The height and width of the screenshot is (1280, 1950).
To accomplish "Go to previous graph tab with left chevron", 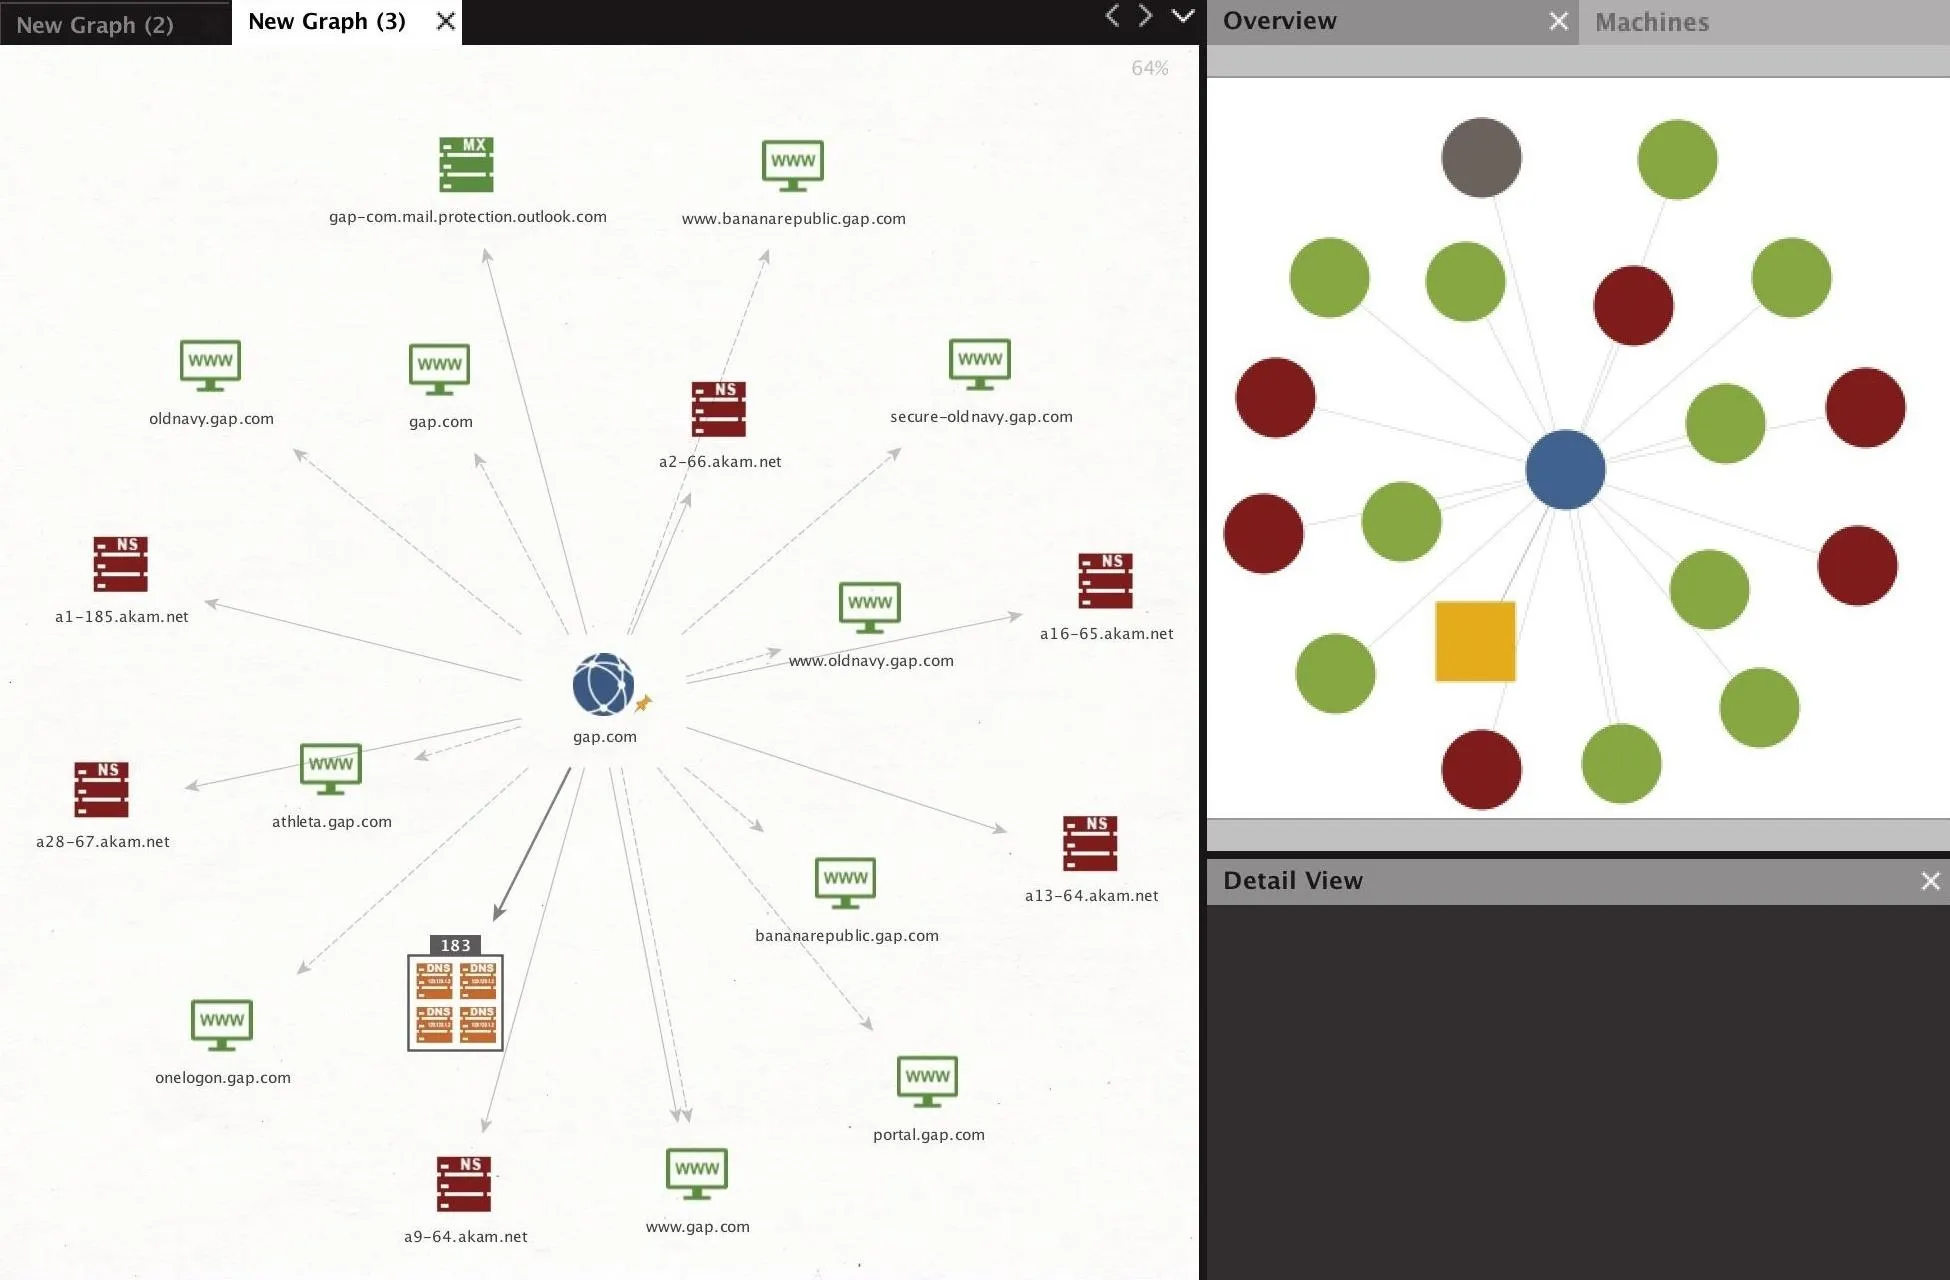I will click(x=1112, y=16).
